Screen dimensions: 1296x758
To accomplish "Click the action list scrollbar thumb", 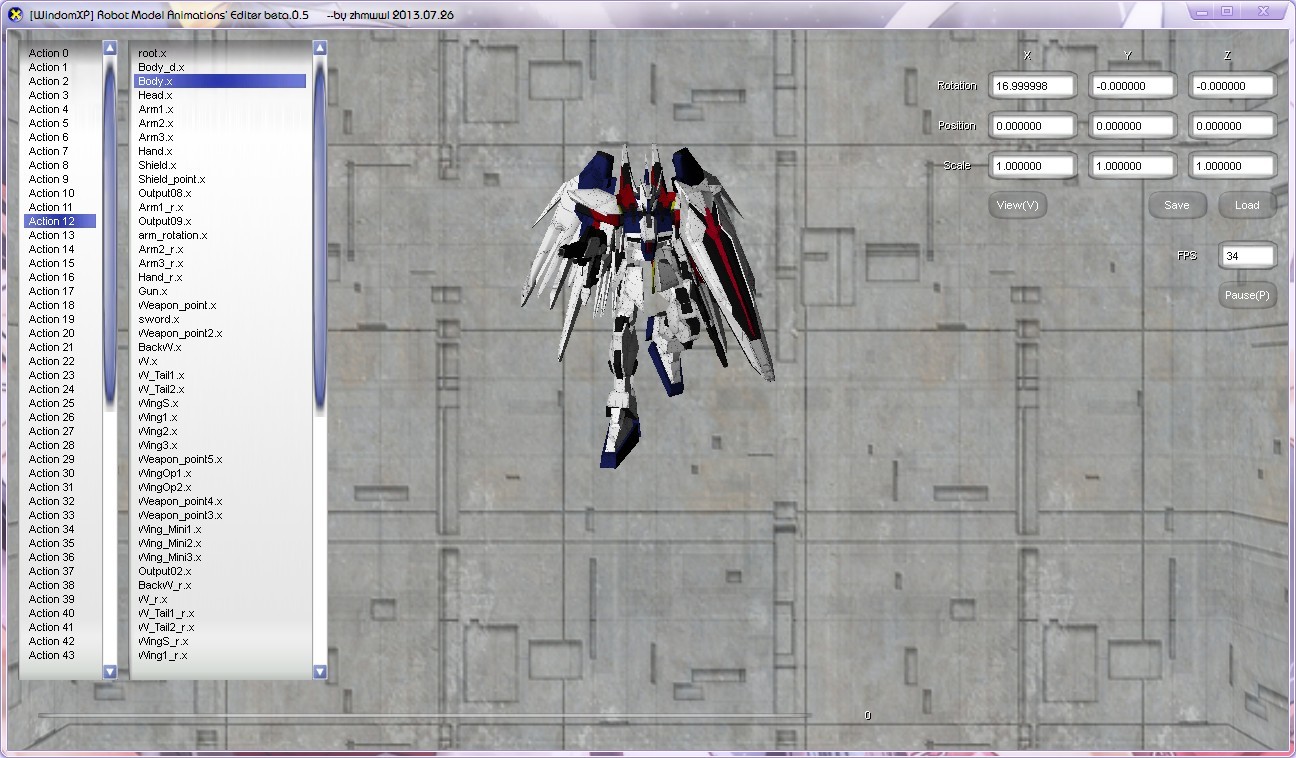I will tap(110, 232).
